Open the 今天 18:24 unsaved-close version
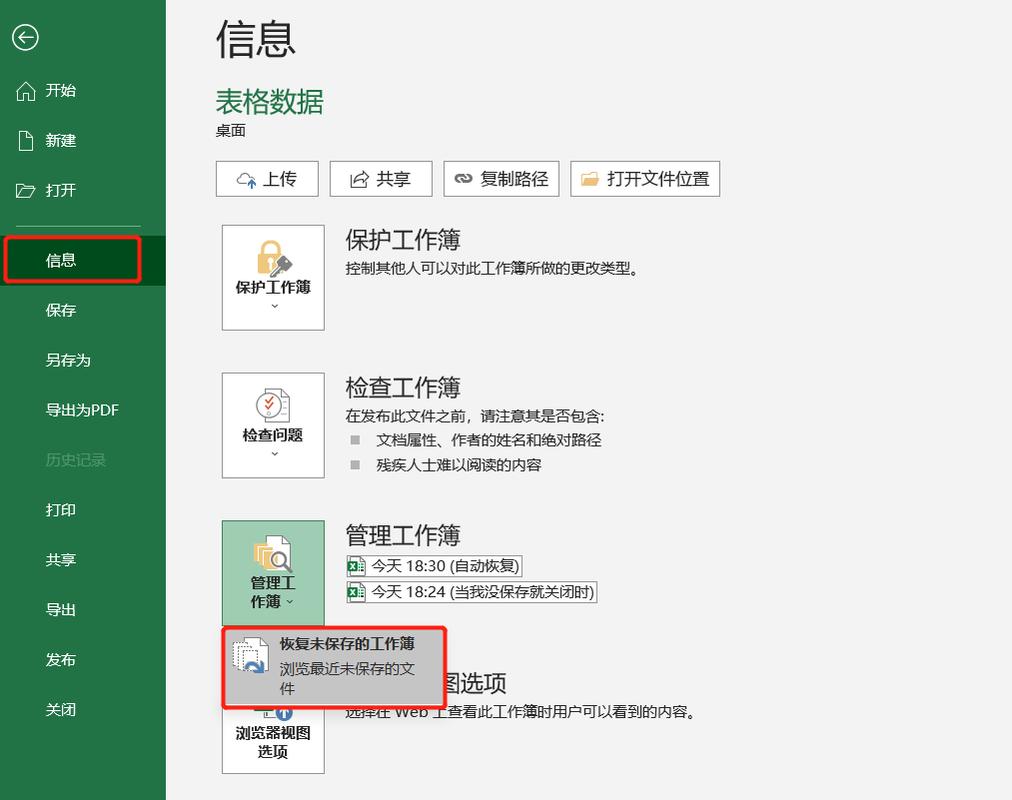 (x=471, y=592)
